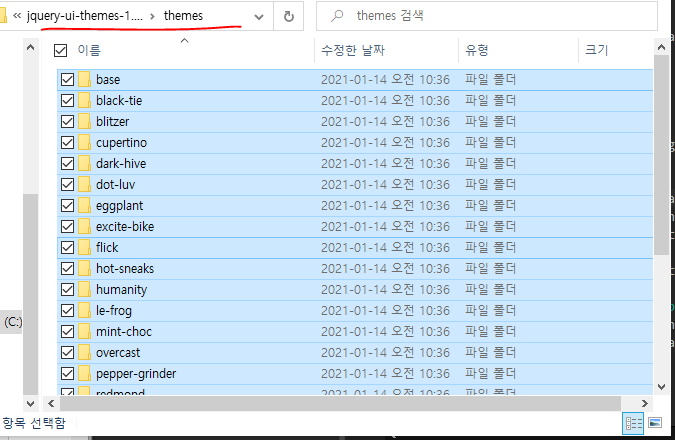The width and height of the screenshot is (675, 440).
Task: Sort by the 유형 column header
Action: (477, 50)
